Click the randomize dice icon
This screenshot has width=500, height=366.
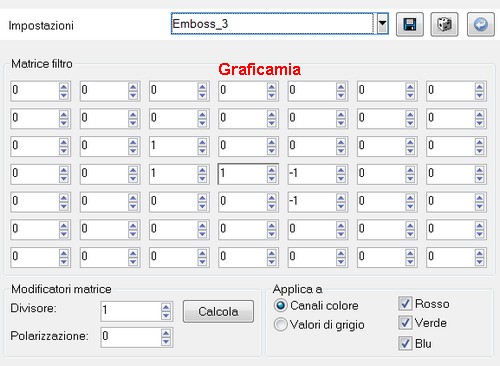444,24
